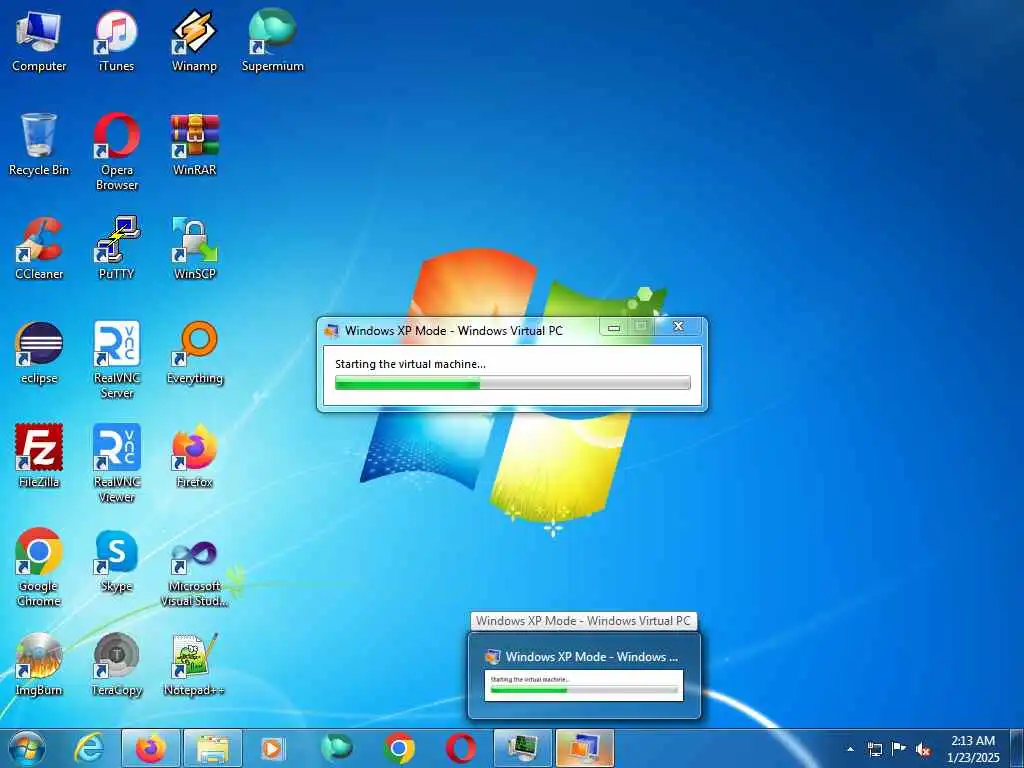Viewport: 1024px width, 768px height.
Task: Select the RealVNC Server shortcut
Action: tap(116, 360)
